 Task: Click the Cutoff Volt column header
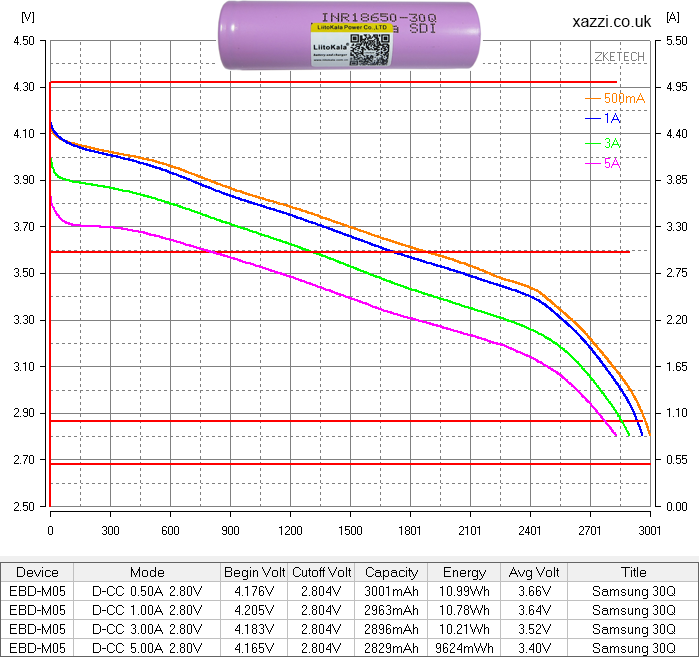tap(321, 572)
